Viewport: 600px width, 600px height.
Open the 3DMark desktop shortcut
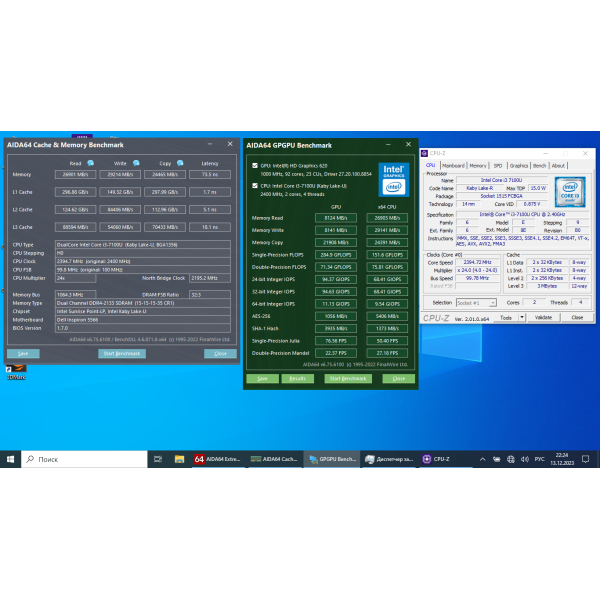tap(16, 372)
